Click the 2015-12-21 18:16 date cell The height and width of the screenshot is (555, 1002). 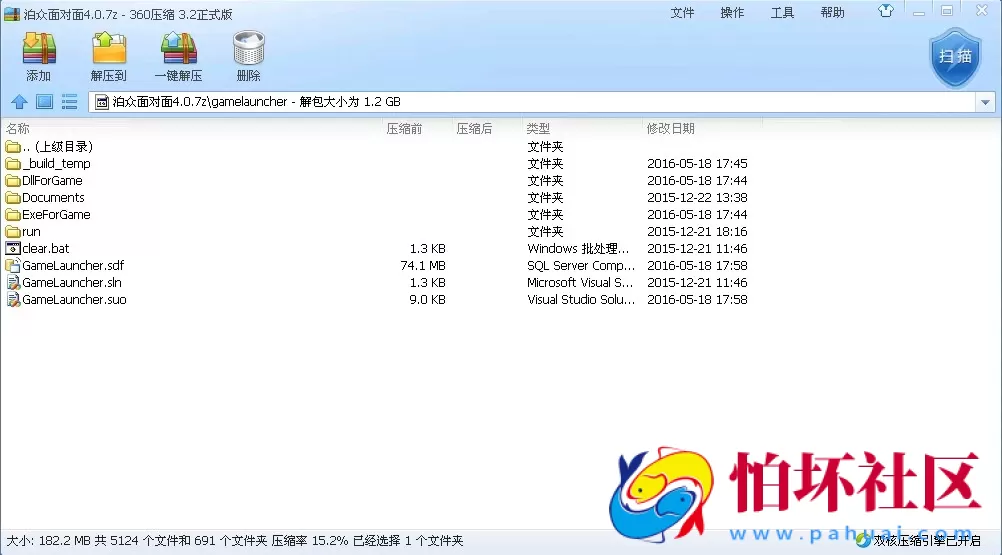click(x=697, y=232)
